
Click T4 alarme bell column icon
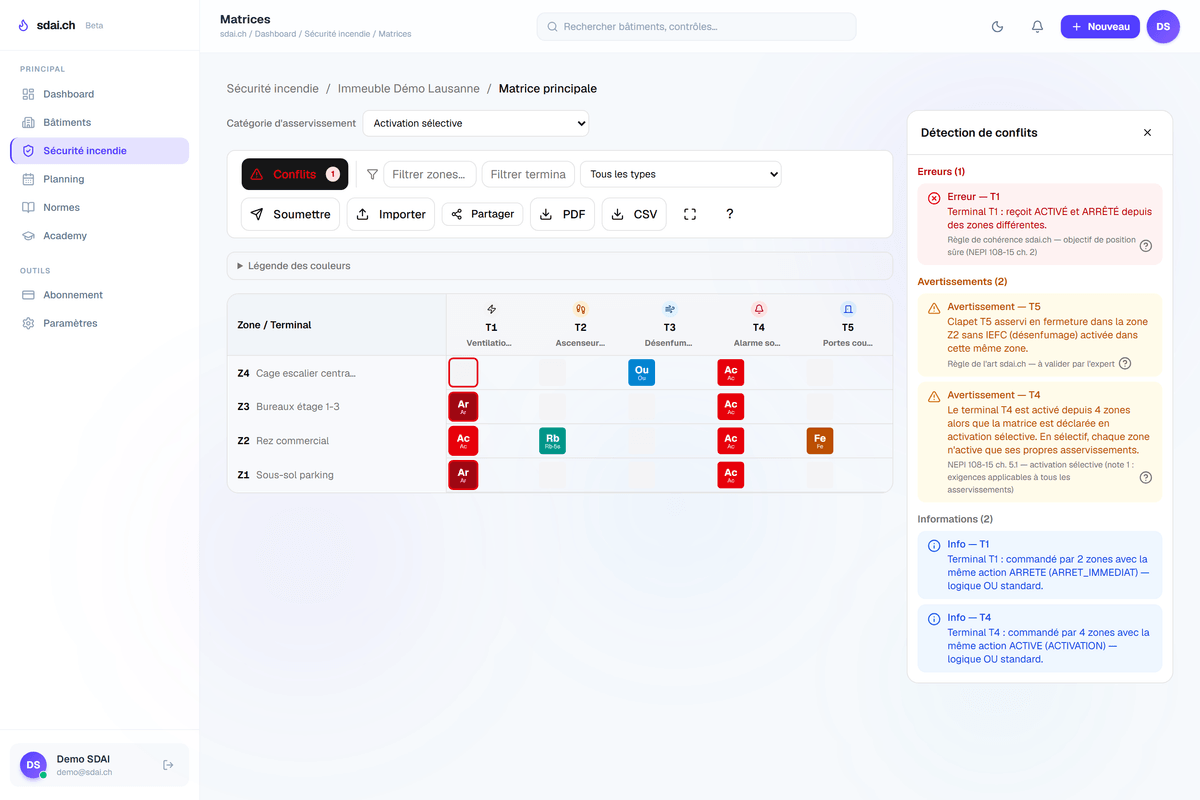(759, 310)
